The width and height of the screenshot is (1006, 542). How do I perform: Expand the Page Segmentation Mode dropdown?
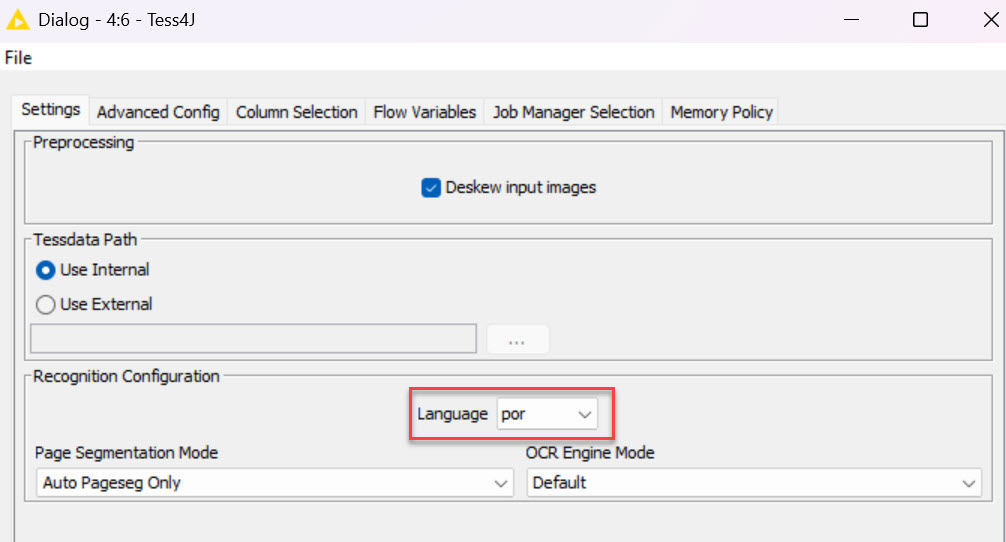pos(275,483)
